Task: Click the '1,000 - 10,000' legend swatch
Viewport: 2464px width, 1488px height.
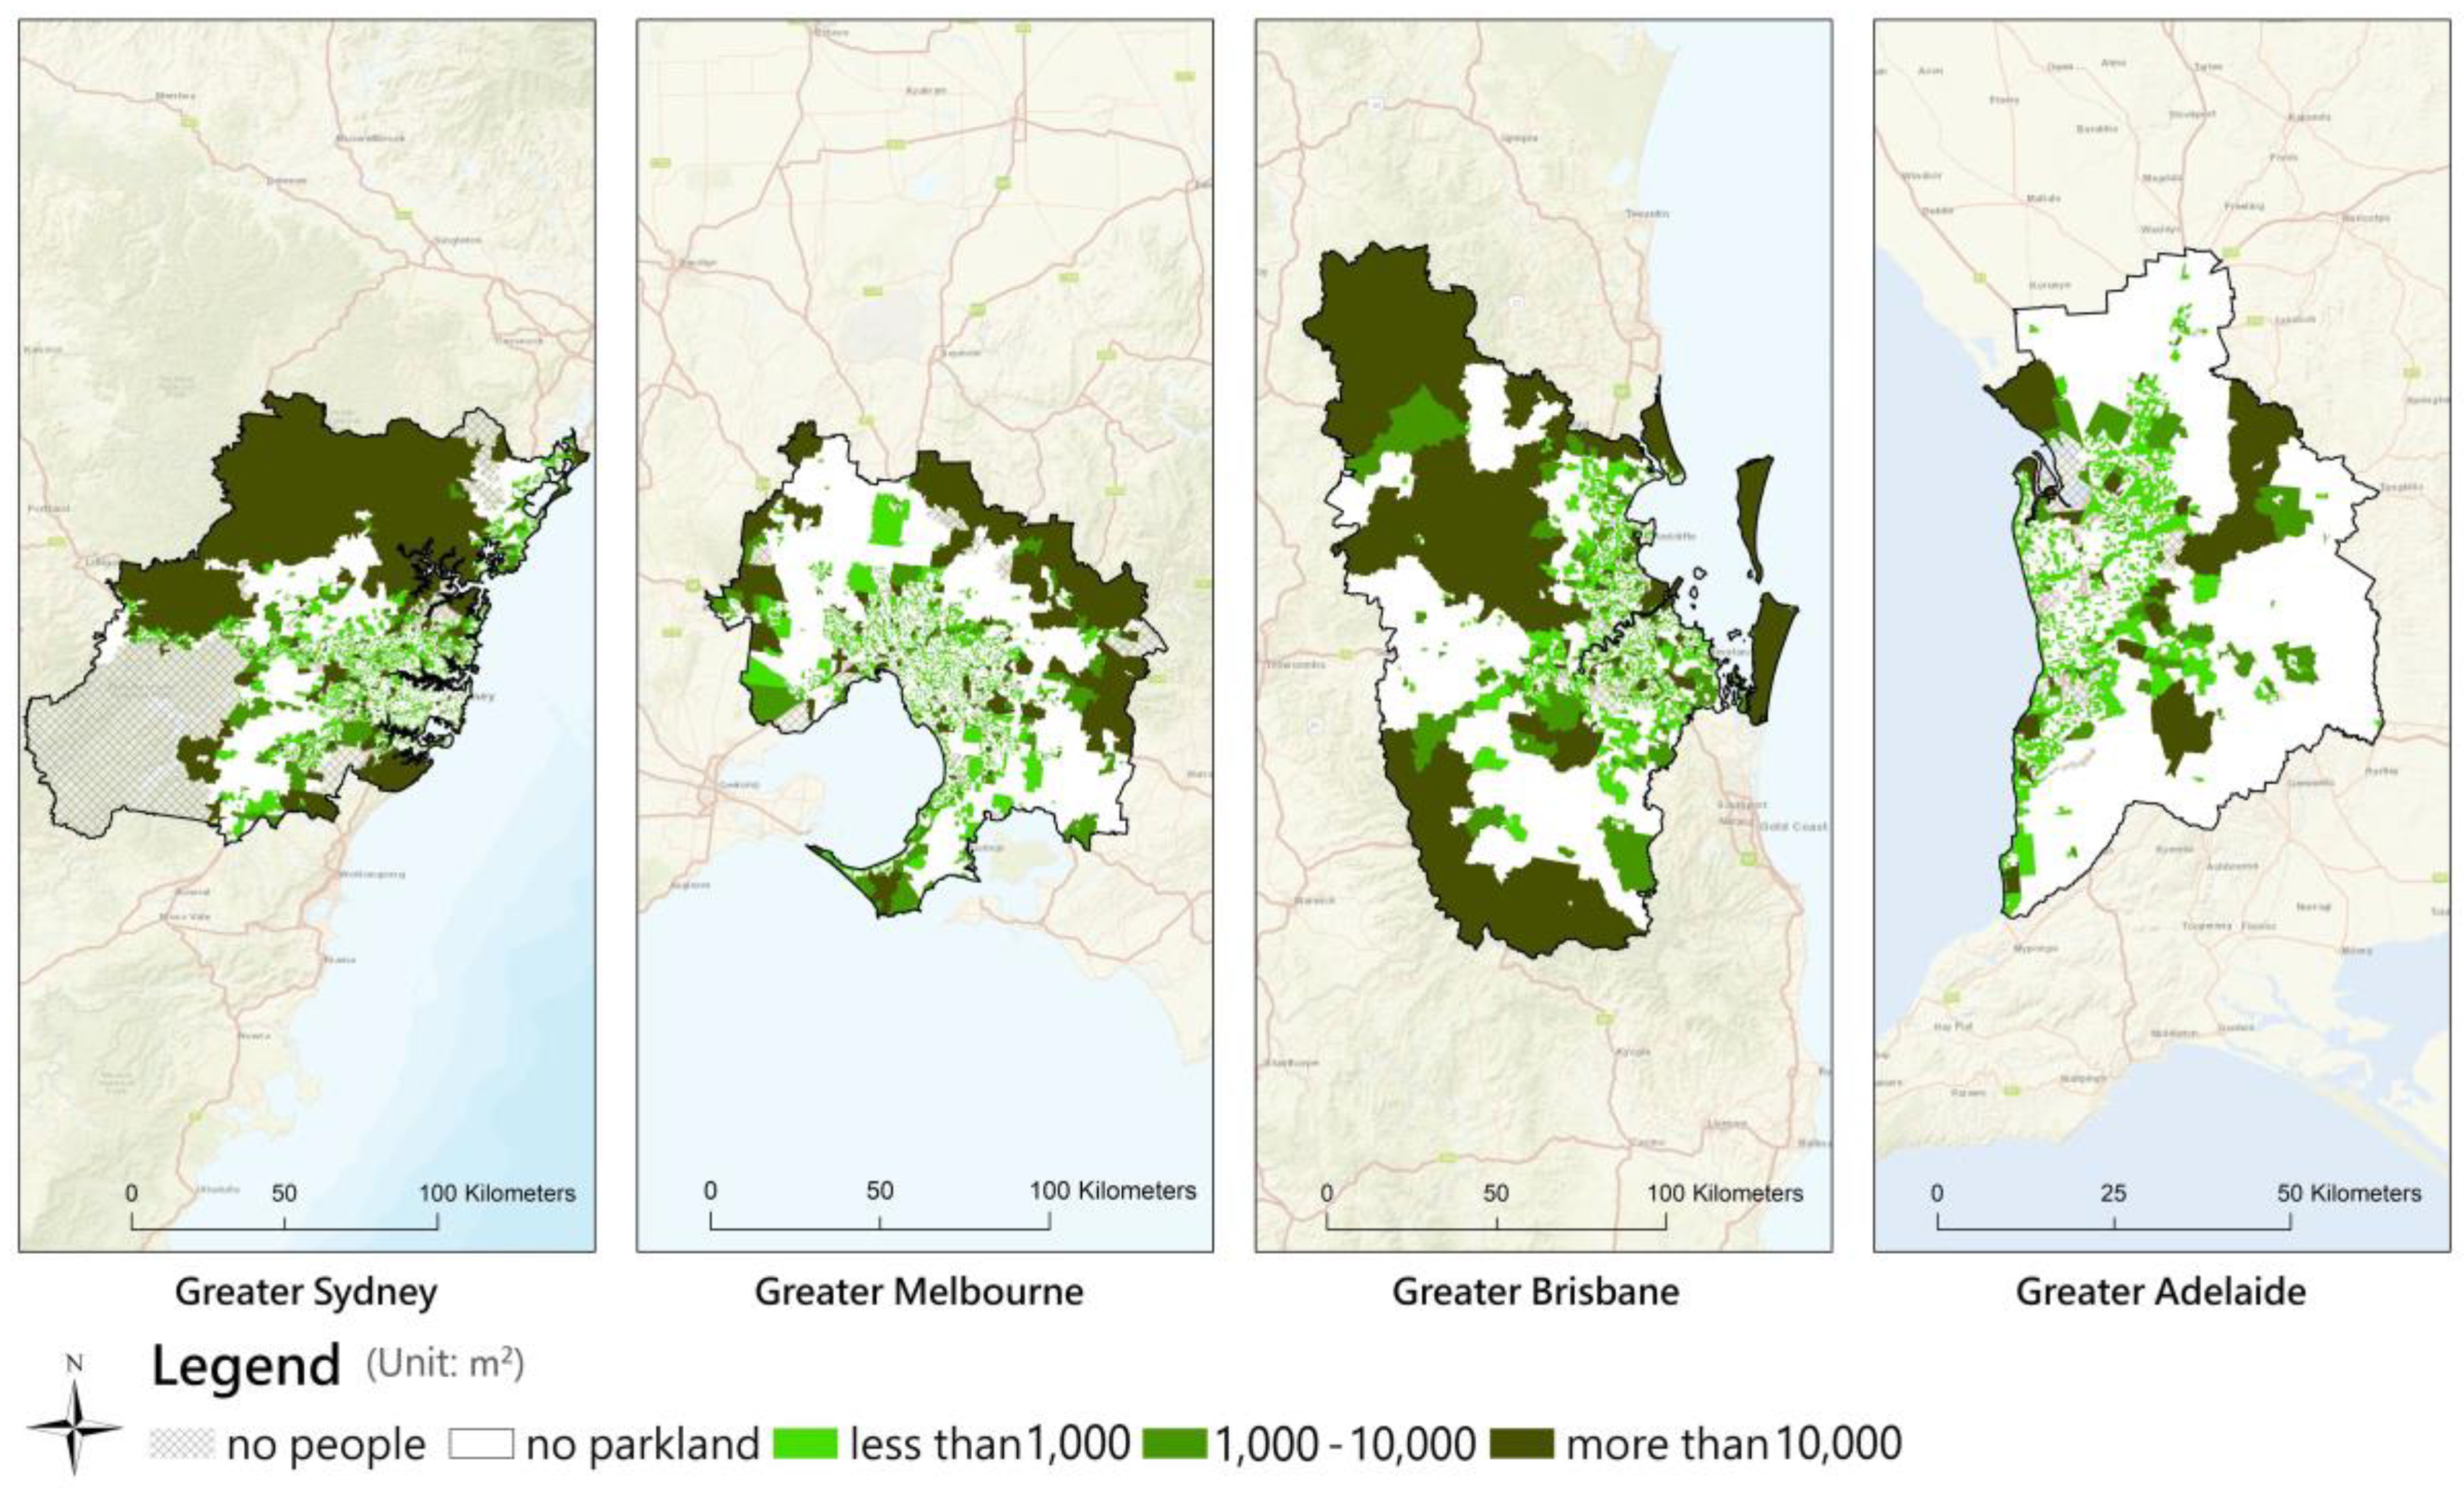Action: click(x=1175, y=1444)
